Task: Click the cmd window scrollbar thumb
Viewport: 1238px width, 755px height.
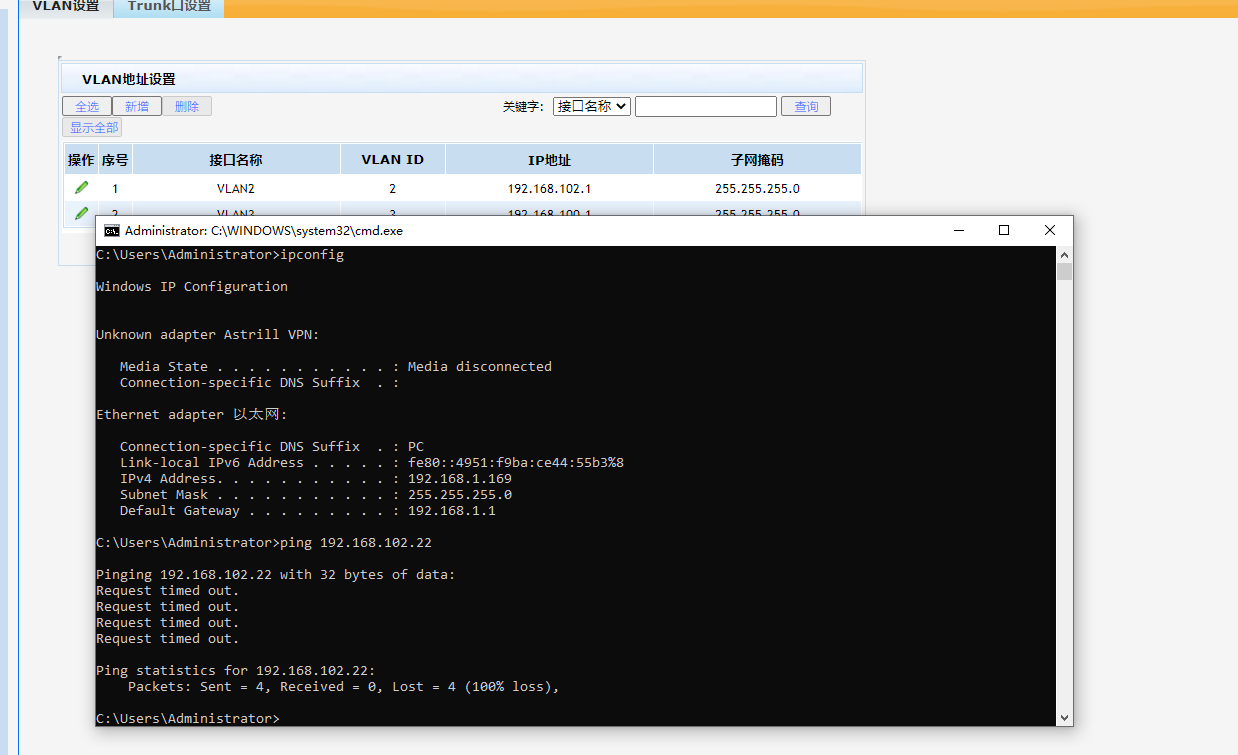Action: (1065, 272)
